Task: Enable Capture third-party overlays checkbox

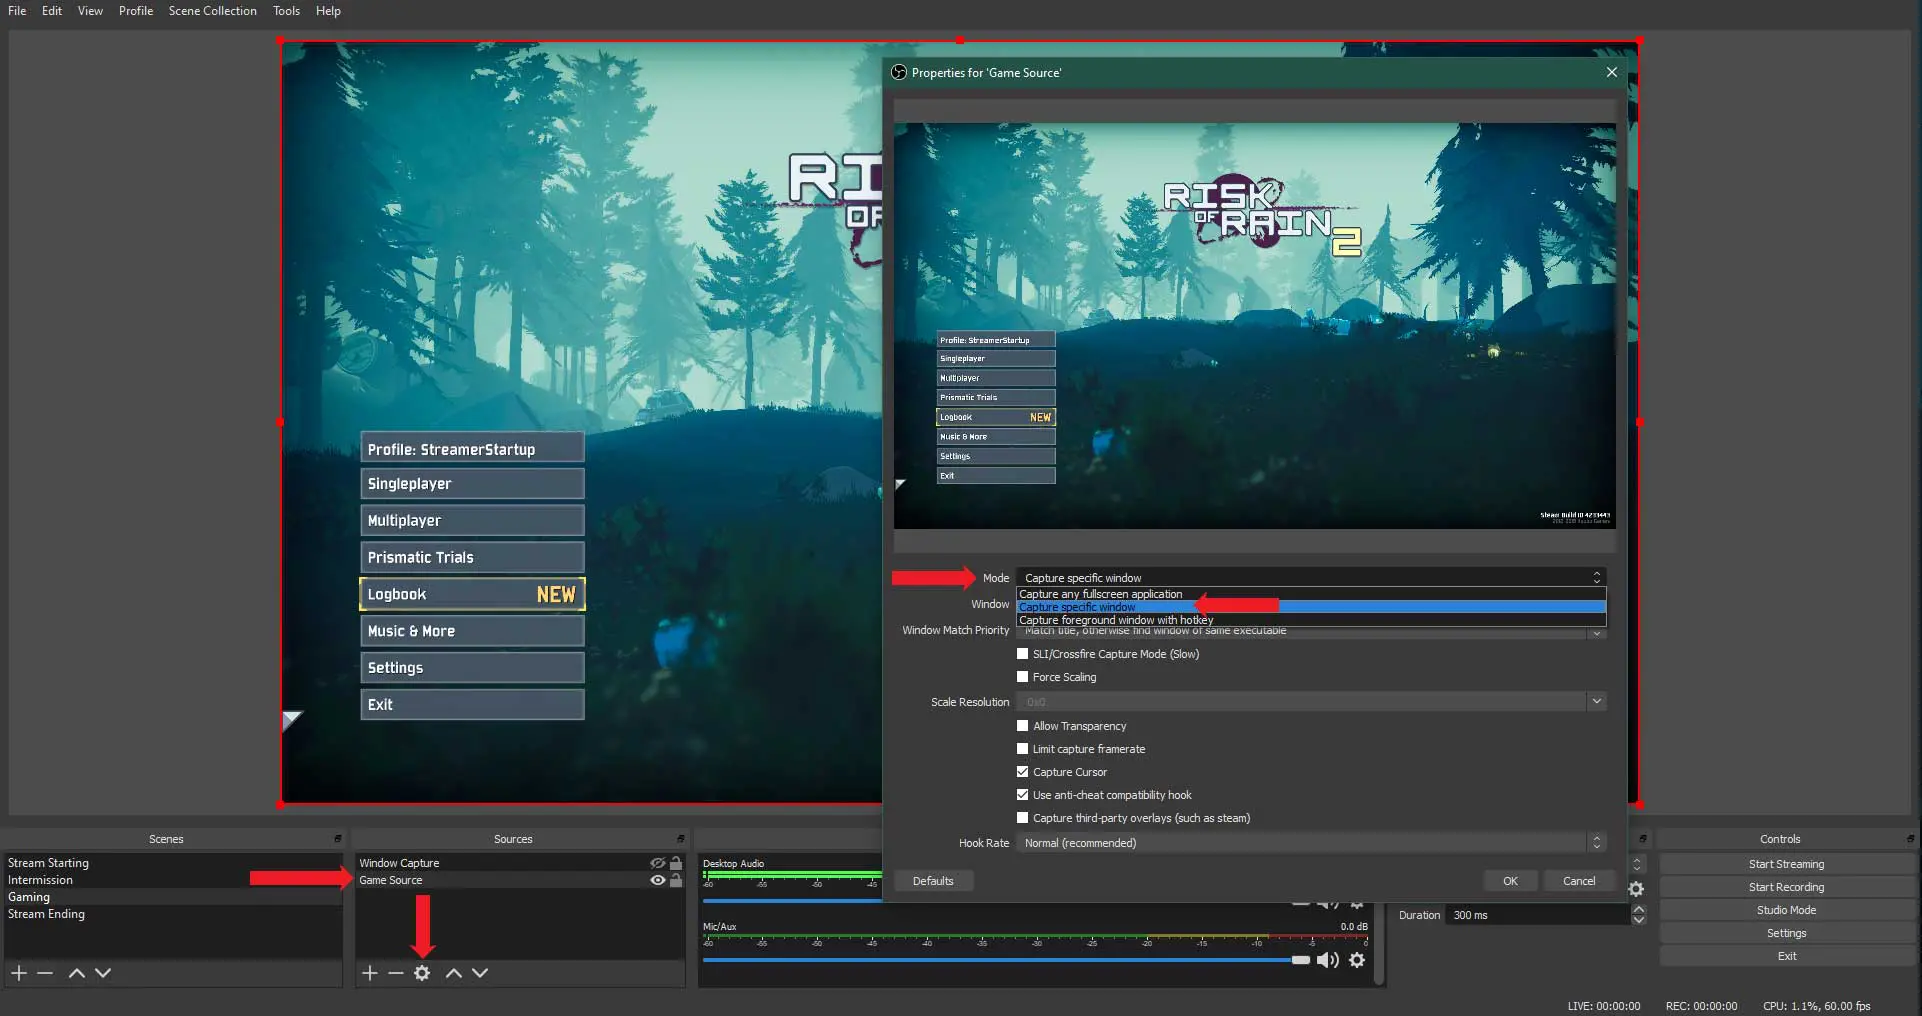Action: click(1022, 818)
